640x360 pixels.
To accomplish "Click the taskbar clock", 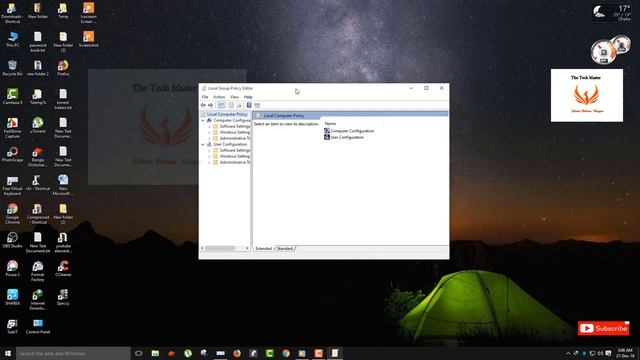I will coord(625,353).
